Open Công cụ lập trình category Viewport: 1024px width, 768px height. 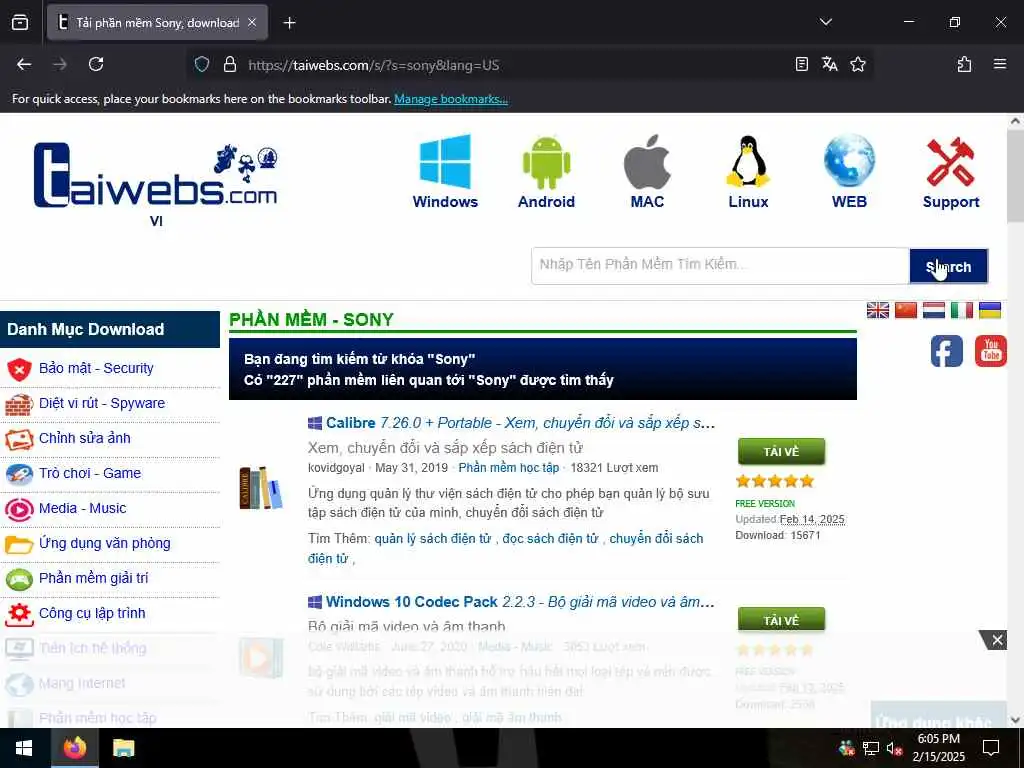pyautogui.click(x=92, y=613)
